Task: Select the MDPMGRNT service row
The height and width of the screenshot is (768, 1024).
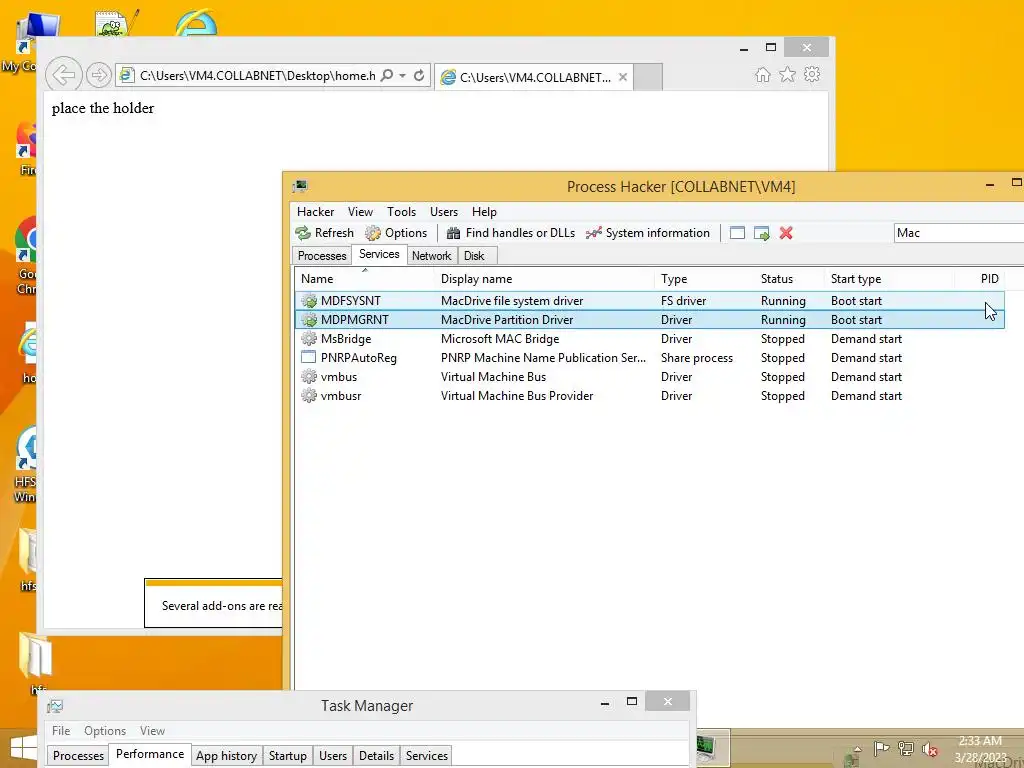Action: (650, 320)
